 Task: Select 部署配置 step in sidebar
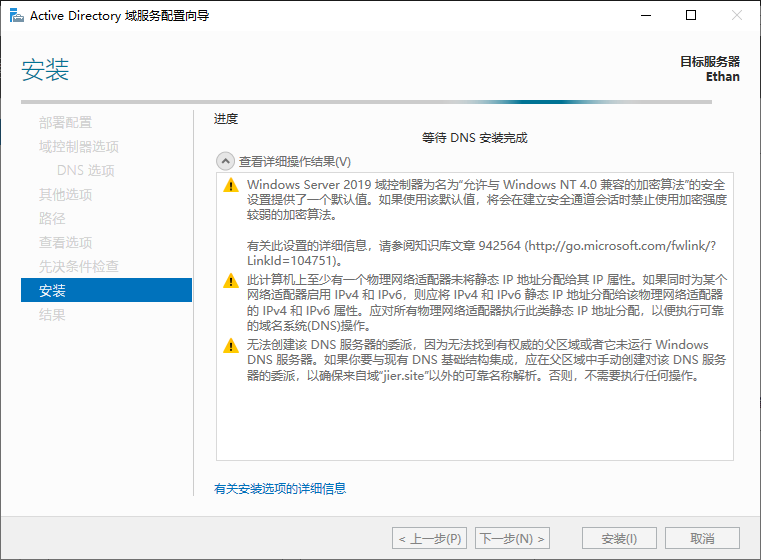(66, 122)
